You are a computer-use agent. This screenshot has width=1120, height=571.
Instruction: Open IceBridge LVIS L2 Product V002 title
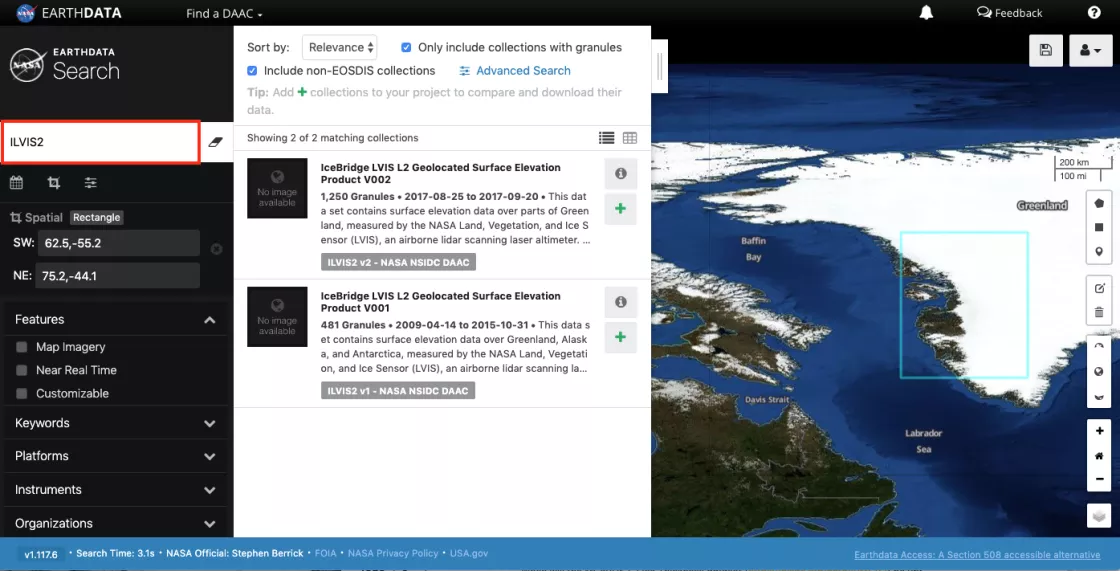[x=441, y=174]
